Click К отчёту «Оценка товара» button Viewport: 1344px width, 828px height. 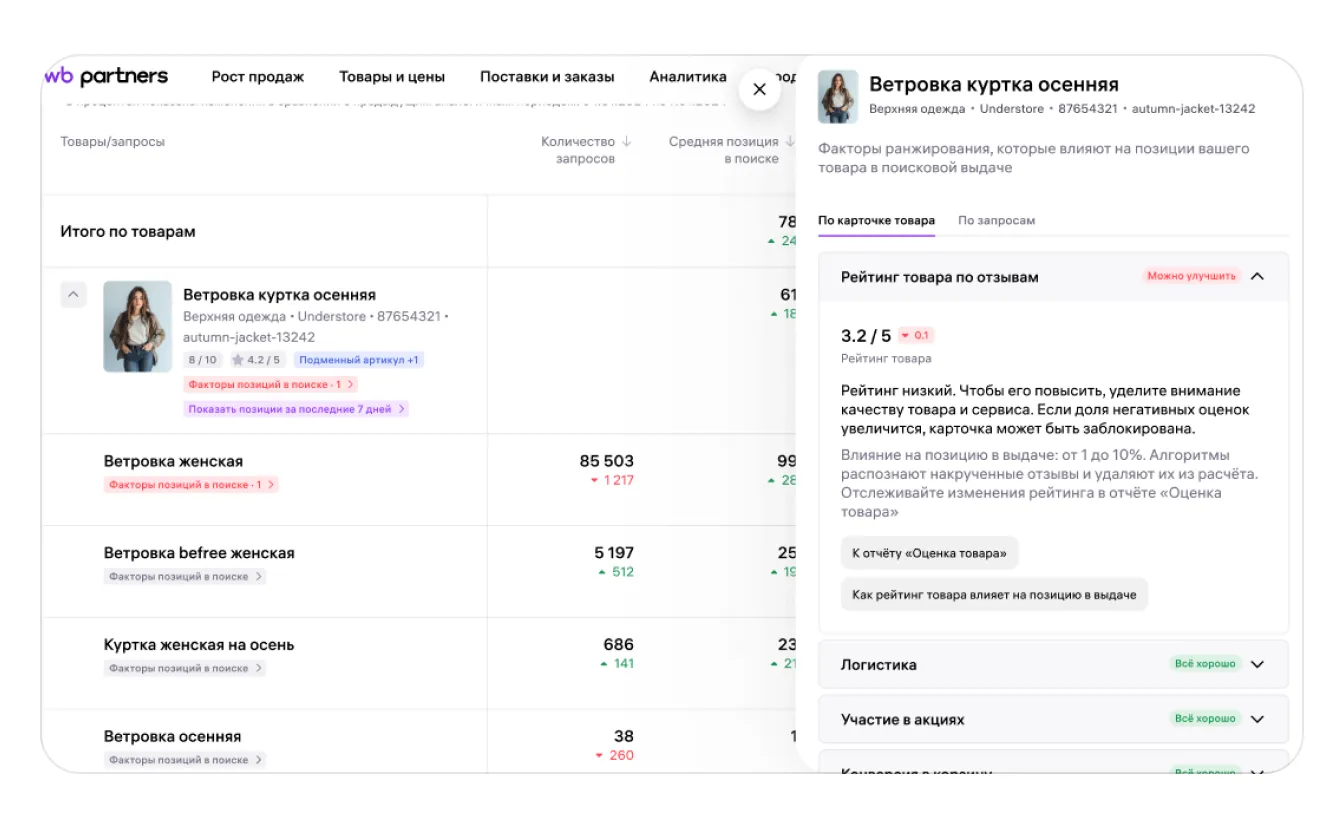point(929,553)
